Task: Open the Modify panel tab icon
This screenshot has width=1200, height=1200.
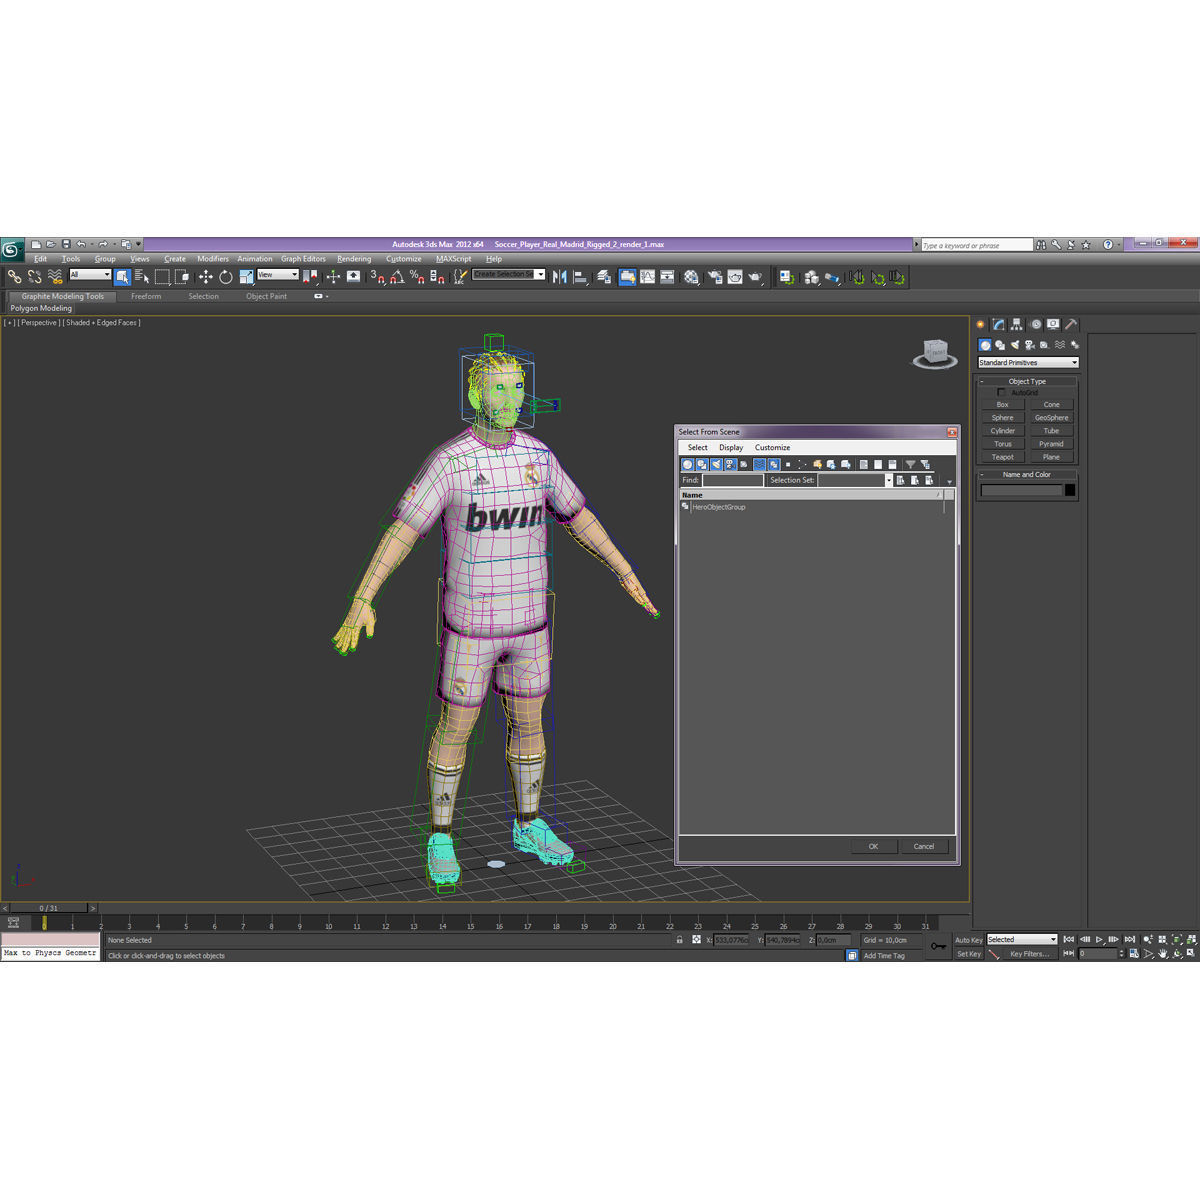Action: (x=998, y=325)
